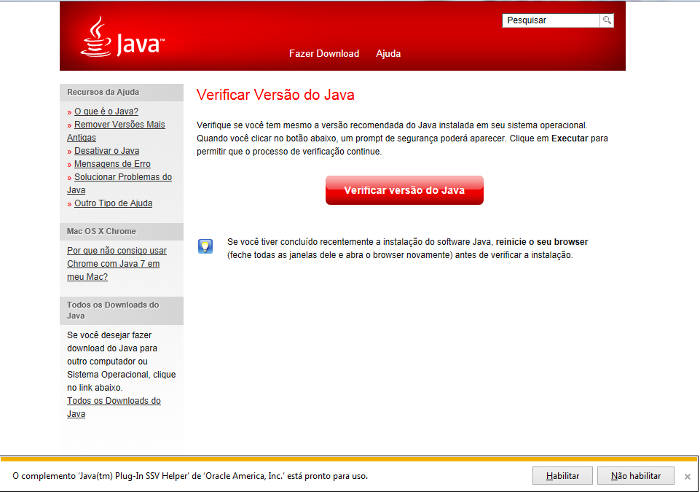Visit the Mensagens de Erro link
The image size is (700, 492).
pos(112,164)
